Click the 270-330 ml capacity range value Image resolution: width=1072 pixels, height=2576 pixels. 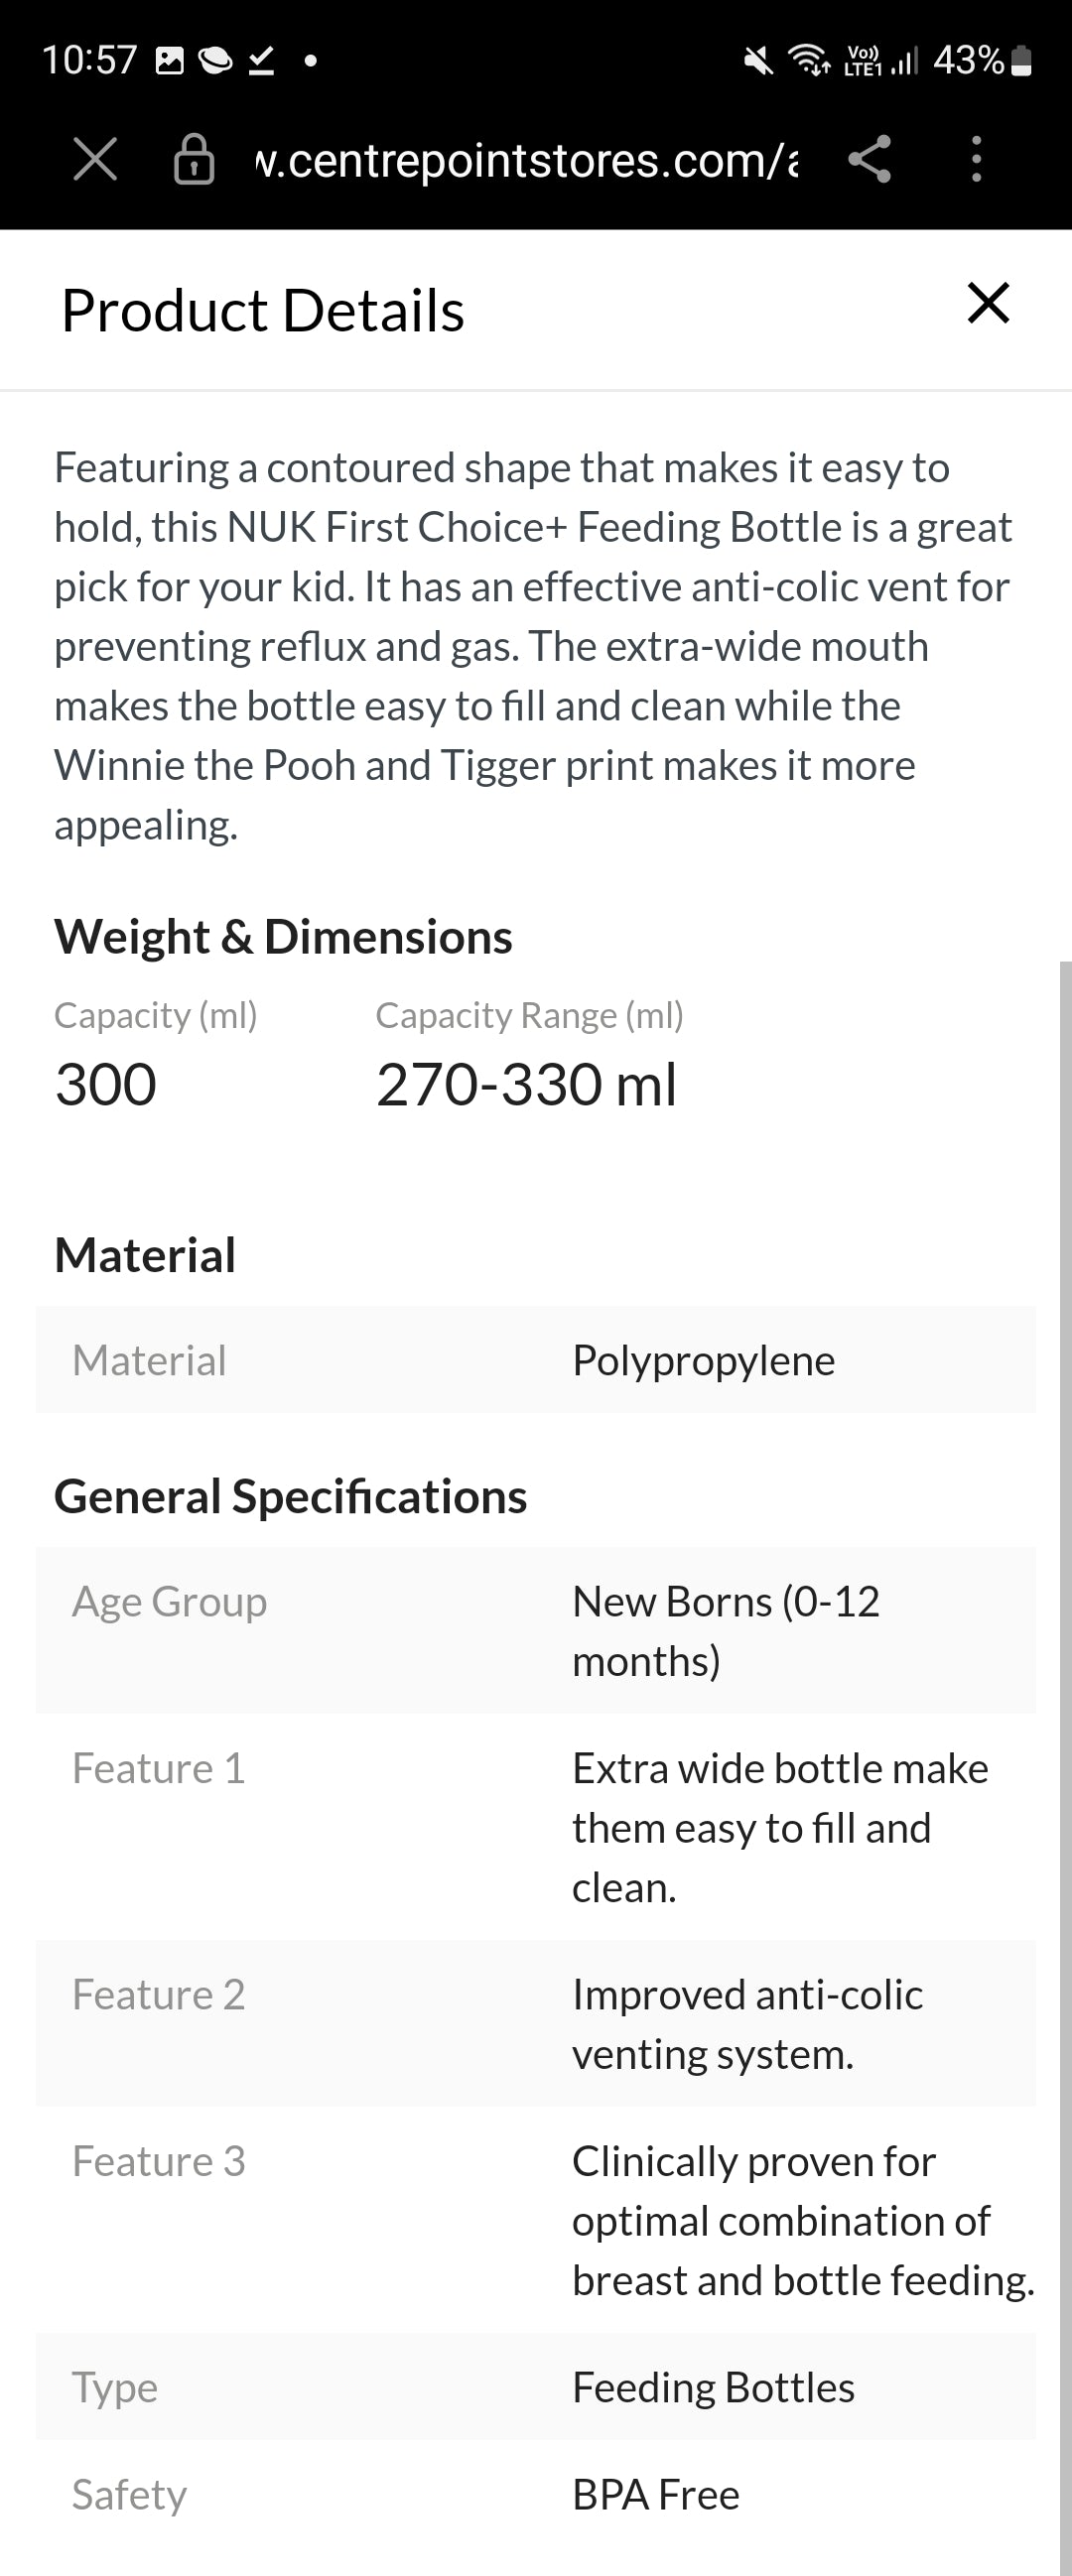tap(526, 1085)
